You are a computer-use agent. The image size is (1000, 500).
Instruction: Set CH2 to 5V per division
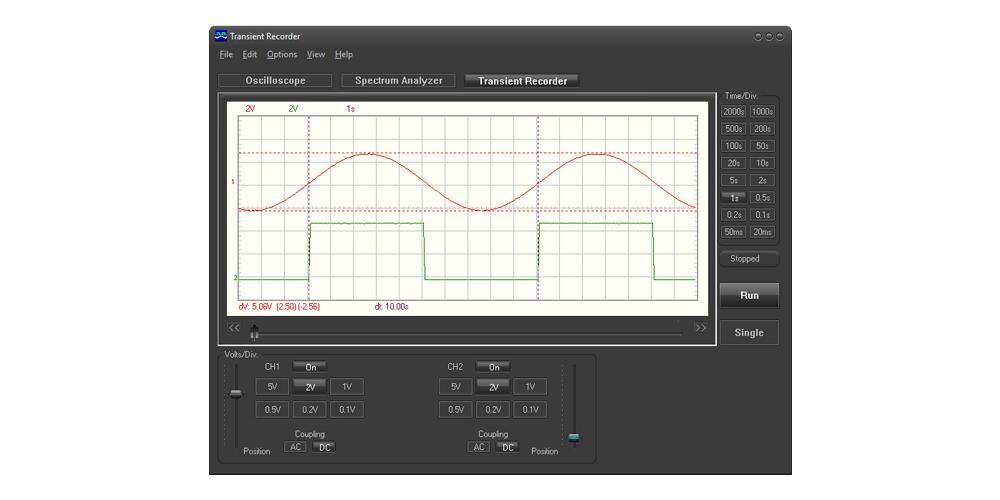pos(456,387)
